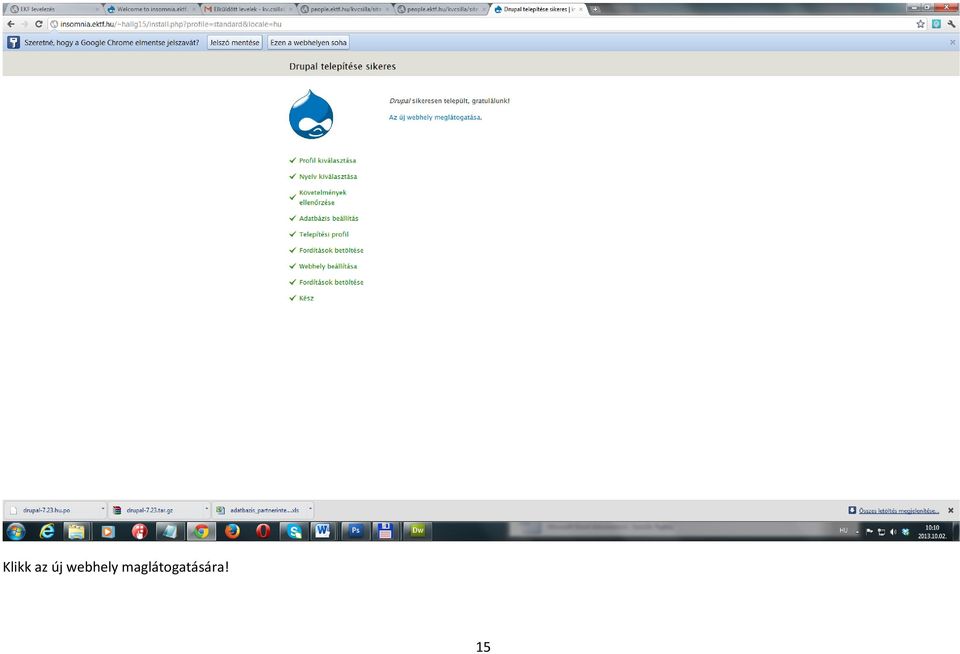Click the browser Back arrow

coord(10,24)
